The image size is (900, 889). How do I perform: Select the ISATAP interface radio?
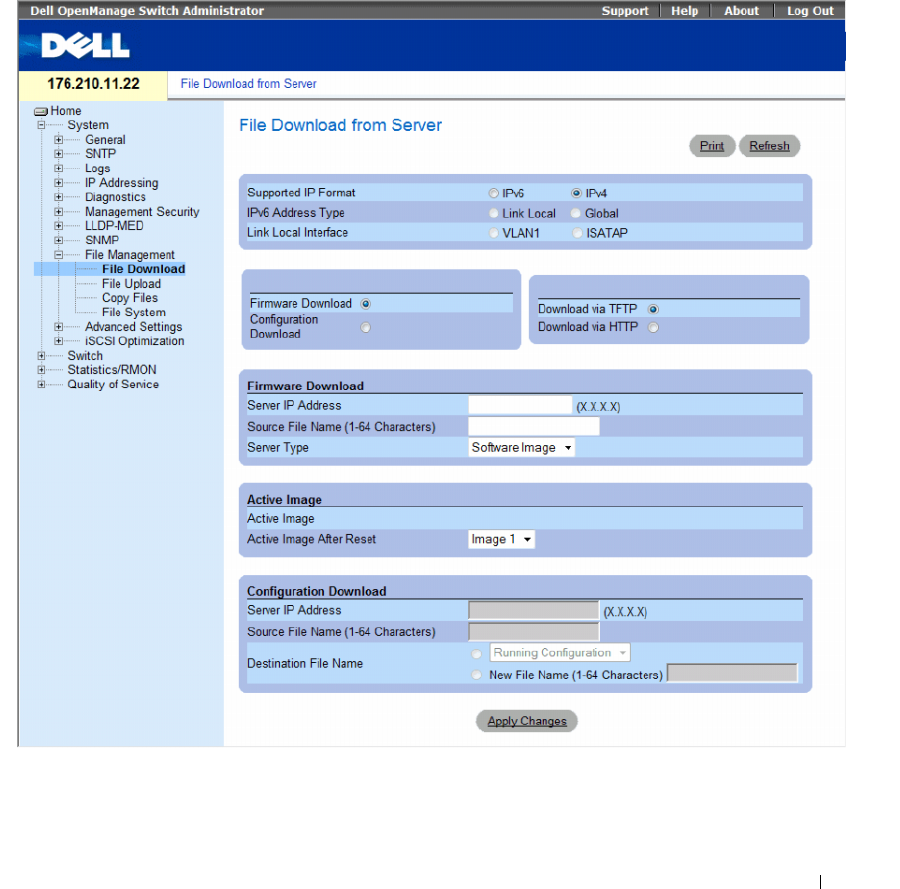point(577,233)
